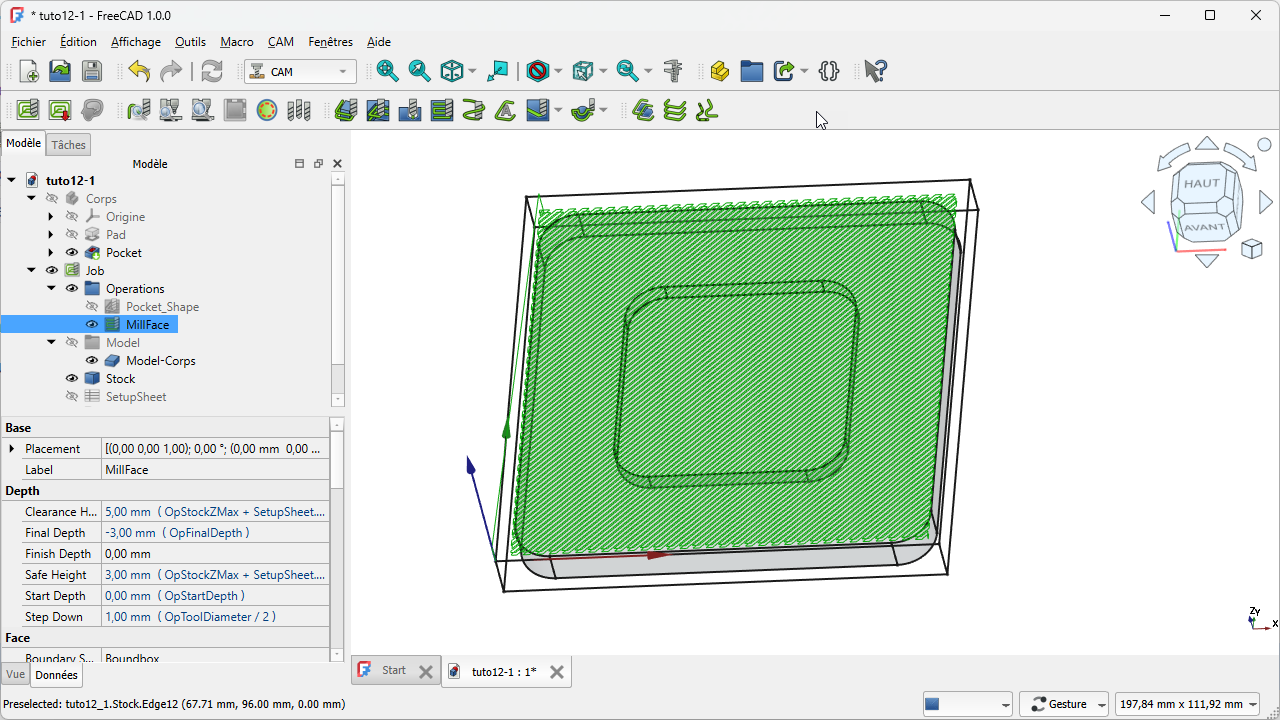
Task: Click the Measure caliper tool icon
Action: 673,71
